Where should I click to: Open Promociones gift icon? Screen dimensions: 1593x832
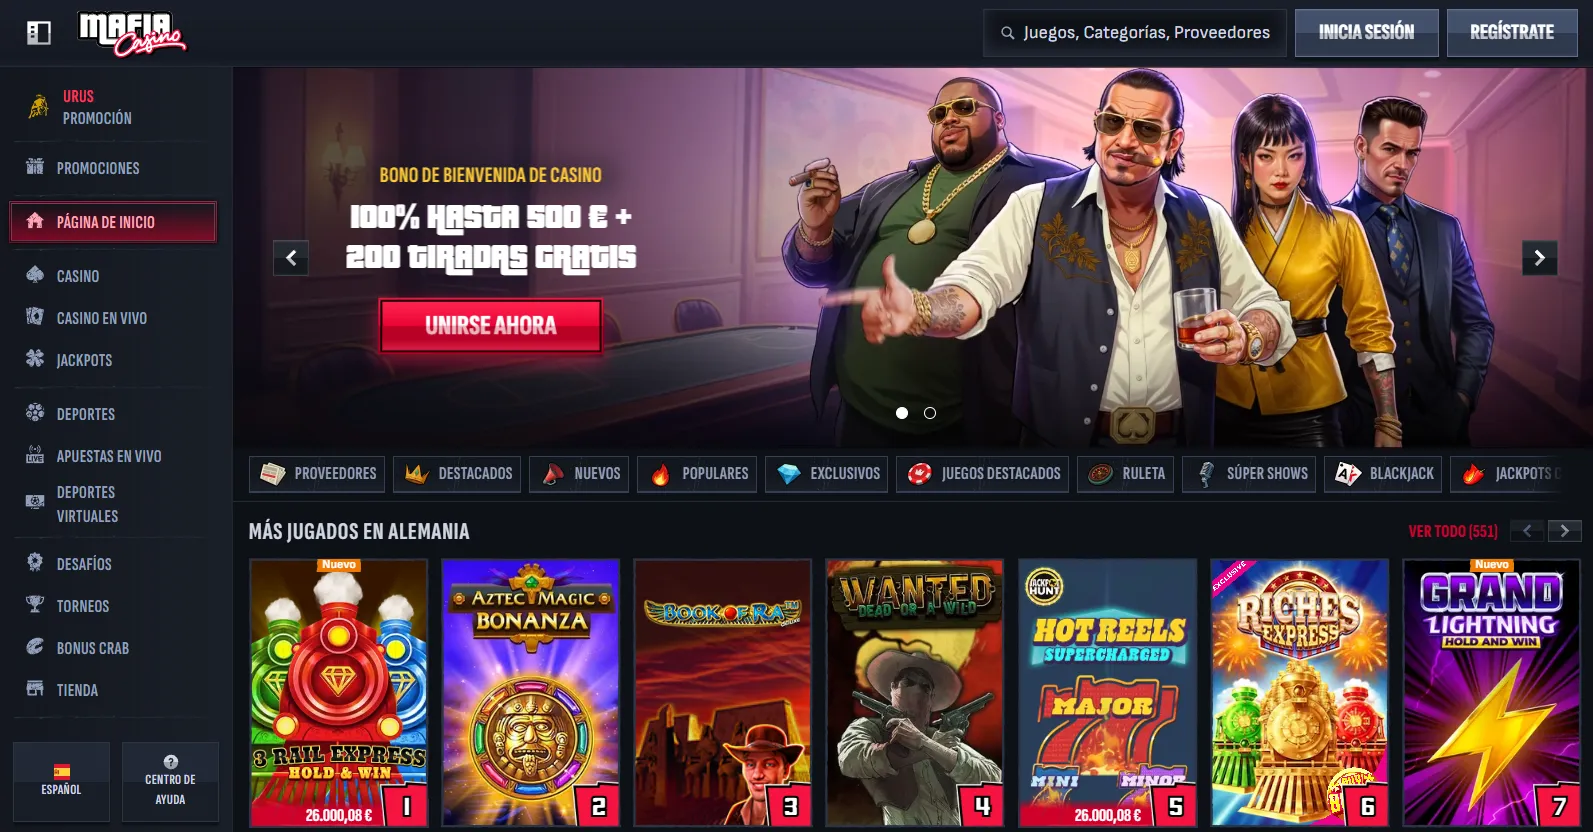(35, 167)
